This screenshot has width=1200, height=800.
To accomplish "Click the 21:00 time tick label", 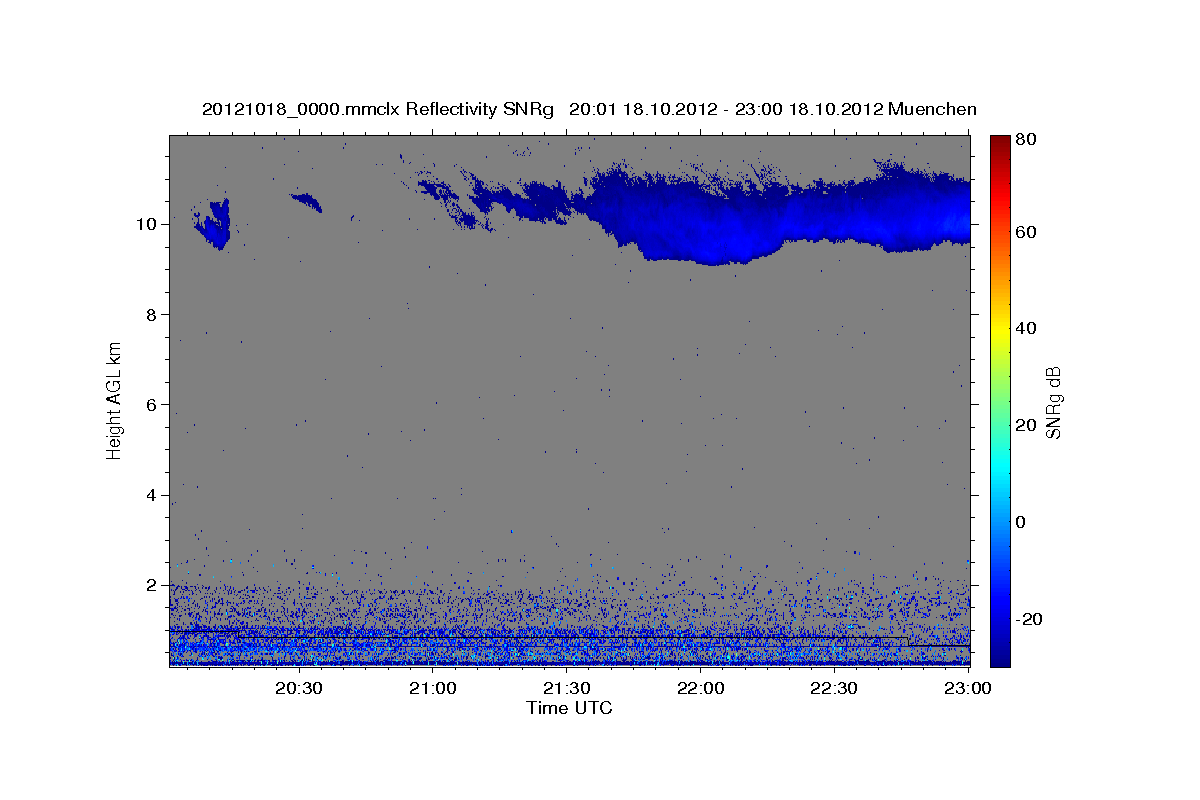I will [432, 688].
